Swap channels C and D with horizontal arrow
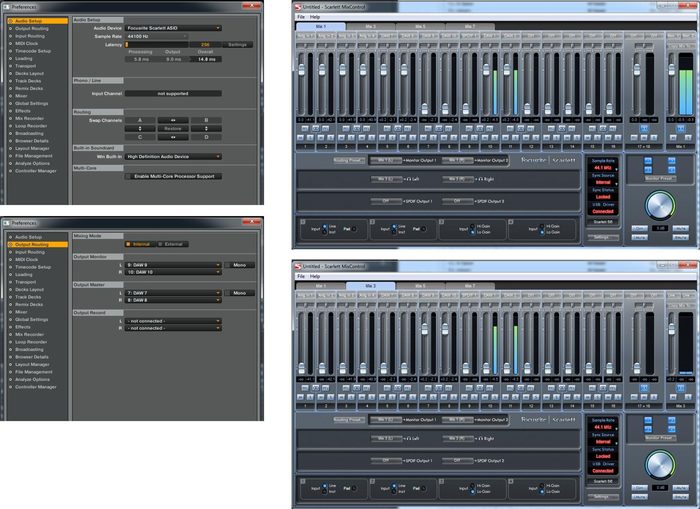700x509 pixels. point(173,137)
